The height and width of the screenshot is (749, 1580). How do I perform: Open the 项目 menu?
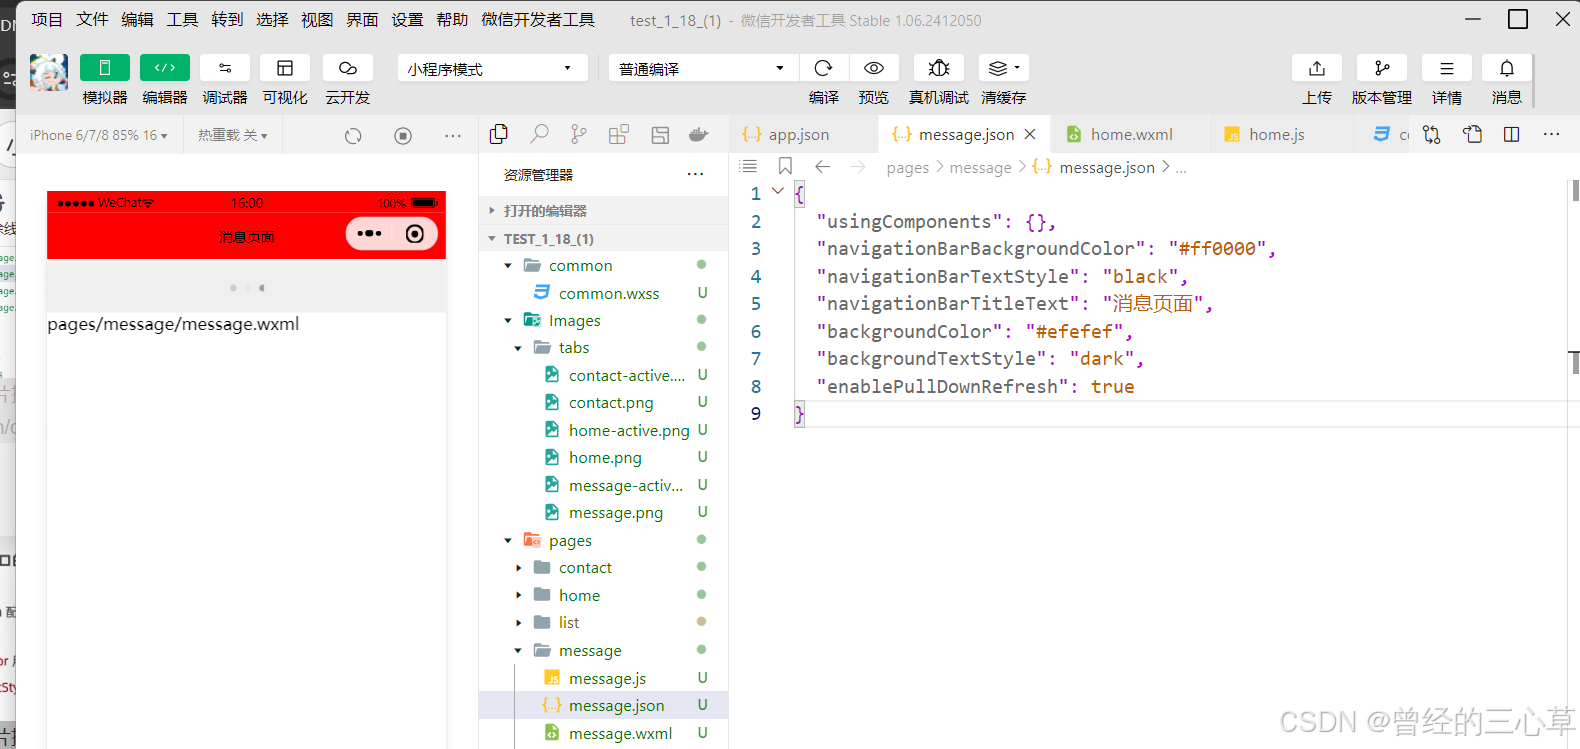click(x=47, y=19)
